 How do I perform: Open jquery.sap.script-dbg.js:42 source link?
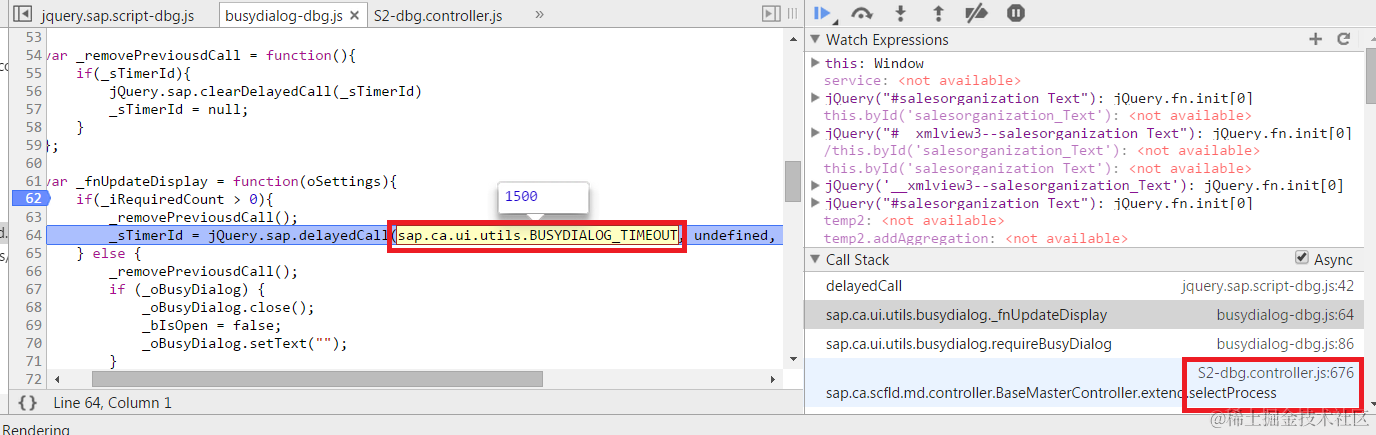coord(1268,286)
